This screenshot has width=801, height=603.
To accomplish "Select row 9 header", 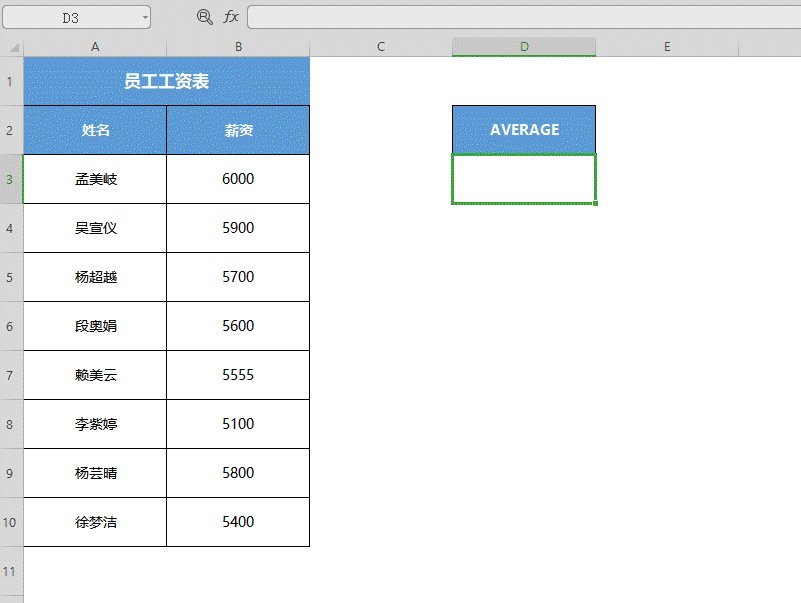I will pos(10,474).
